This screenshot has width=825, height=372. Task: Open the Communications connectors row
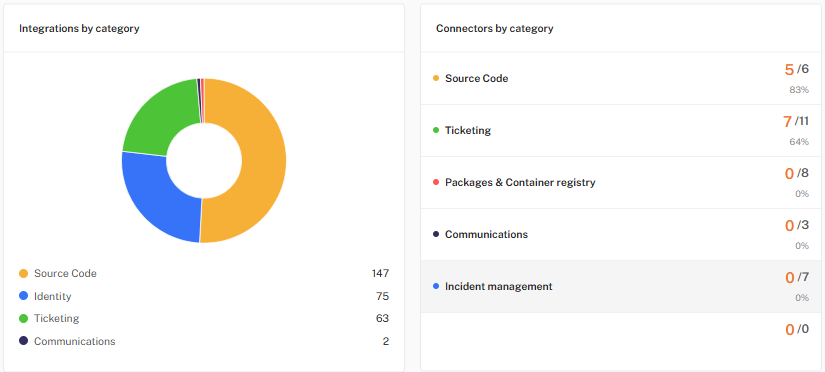(620, 235)
